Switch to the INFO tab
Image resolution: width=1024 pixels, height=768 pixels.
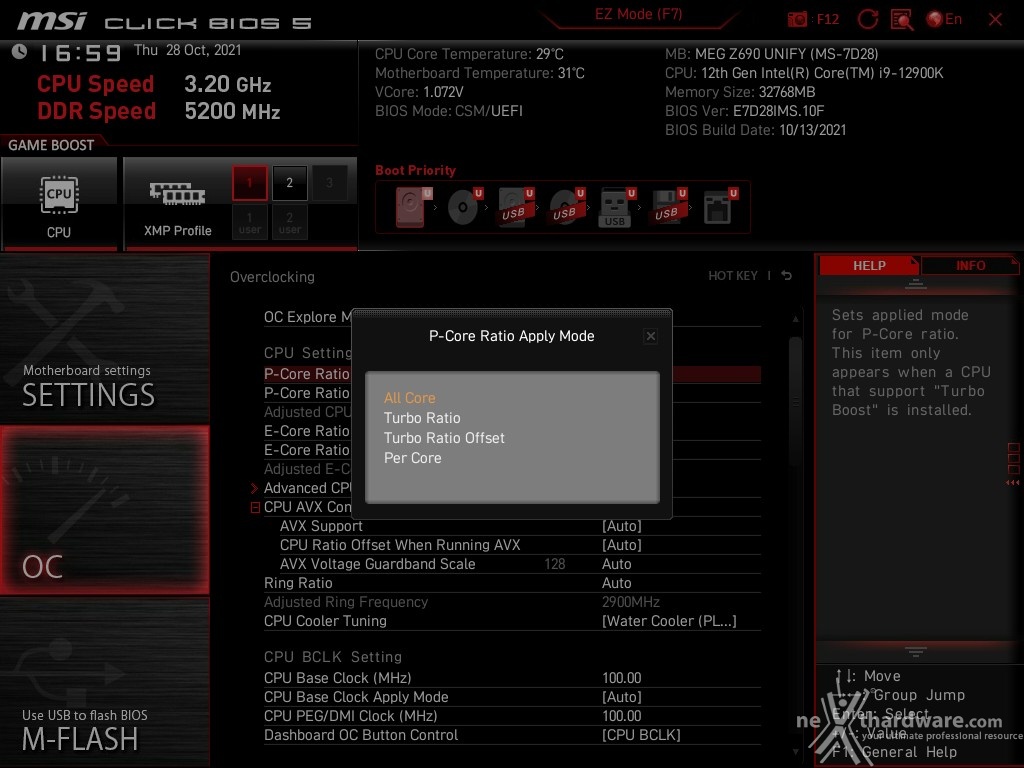click(x=970, y=266)
